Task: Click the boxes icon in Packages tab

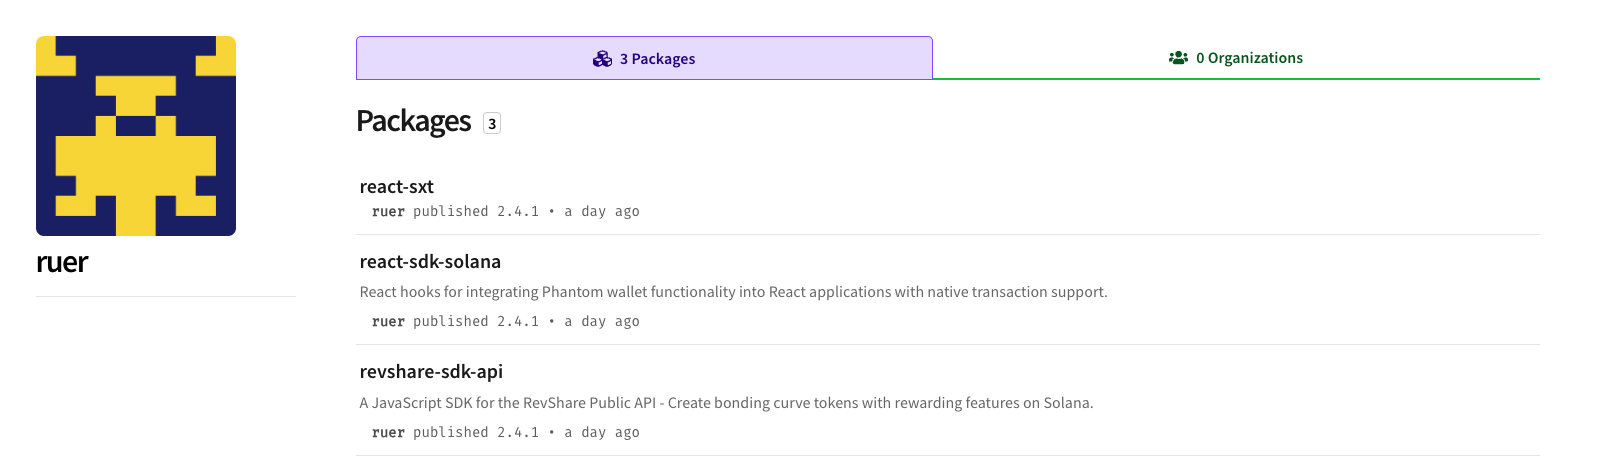Action: pos(602,59)
